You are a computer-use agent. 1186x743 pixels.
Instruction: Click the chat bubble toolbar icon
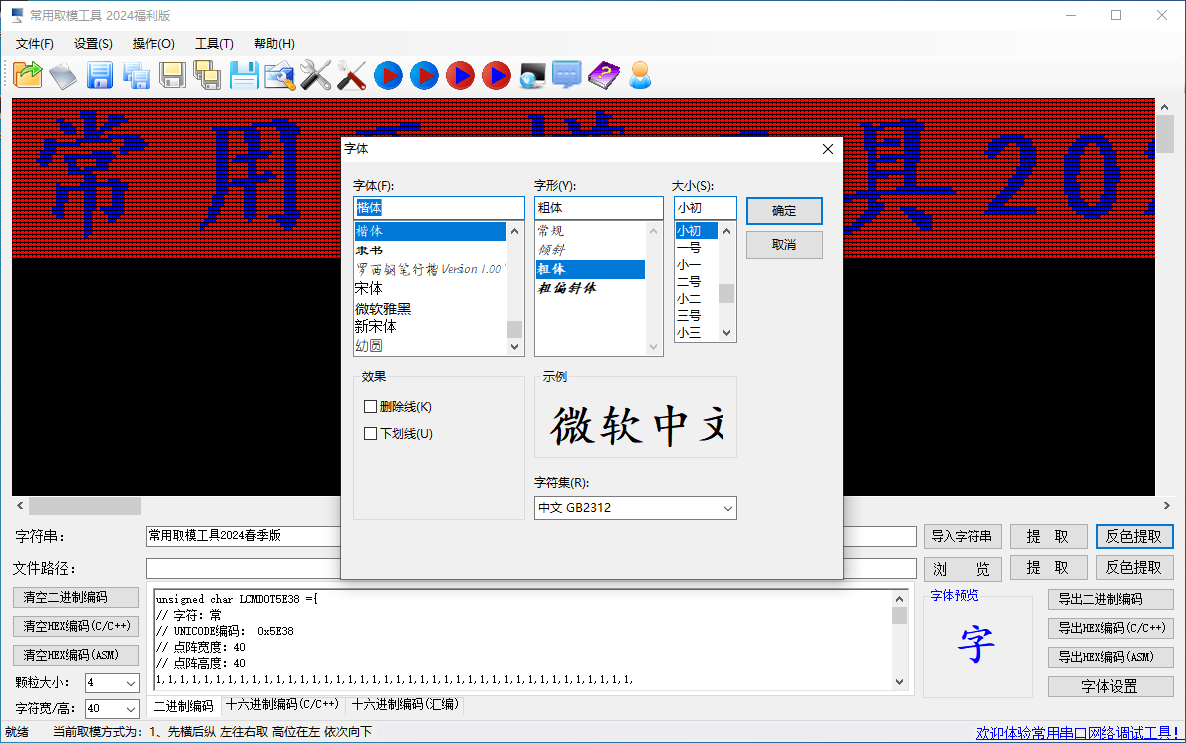567,75
